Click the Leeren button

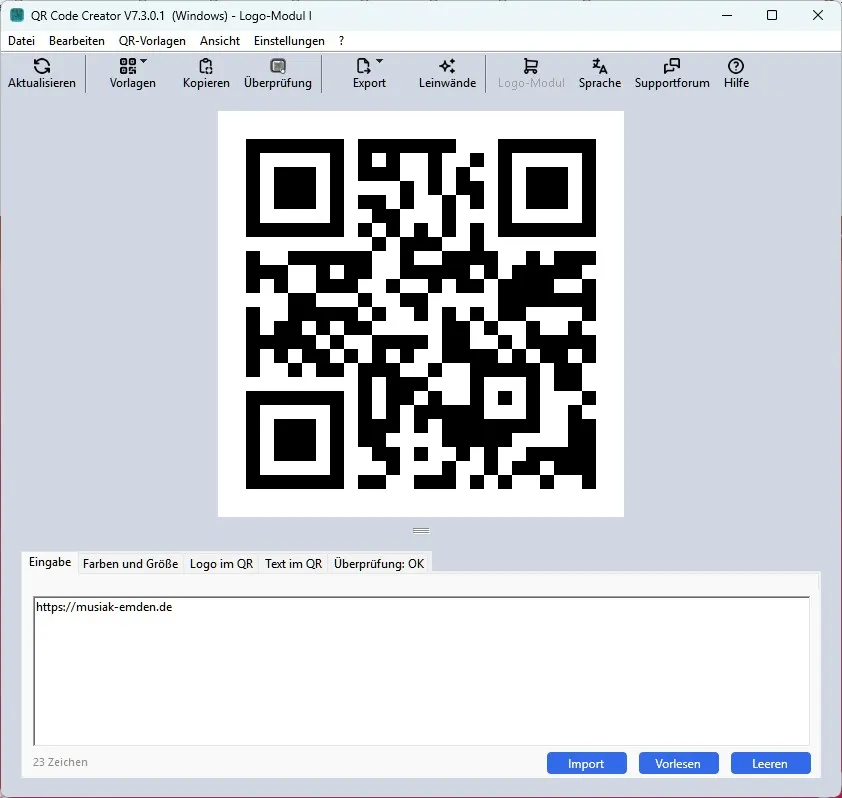click(770, 763)
